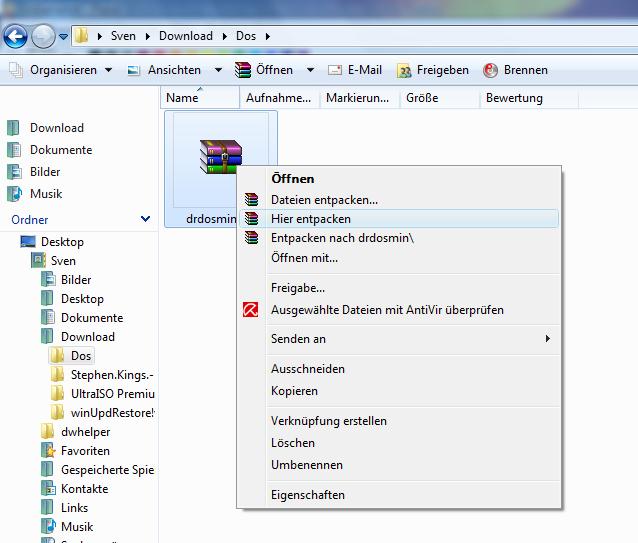
Task: Click the Download favorite link in sidebar
Action: [56, 128]
